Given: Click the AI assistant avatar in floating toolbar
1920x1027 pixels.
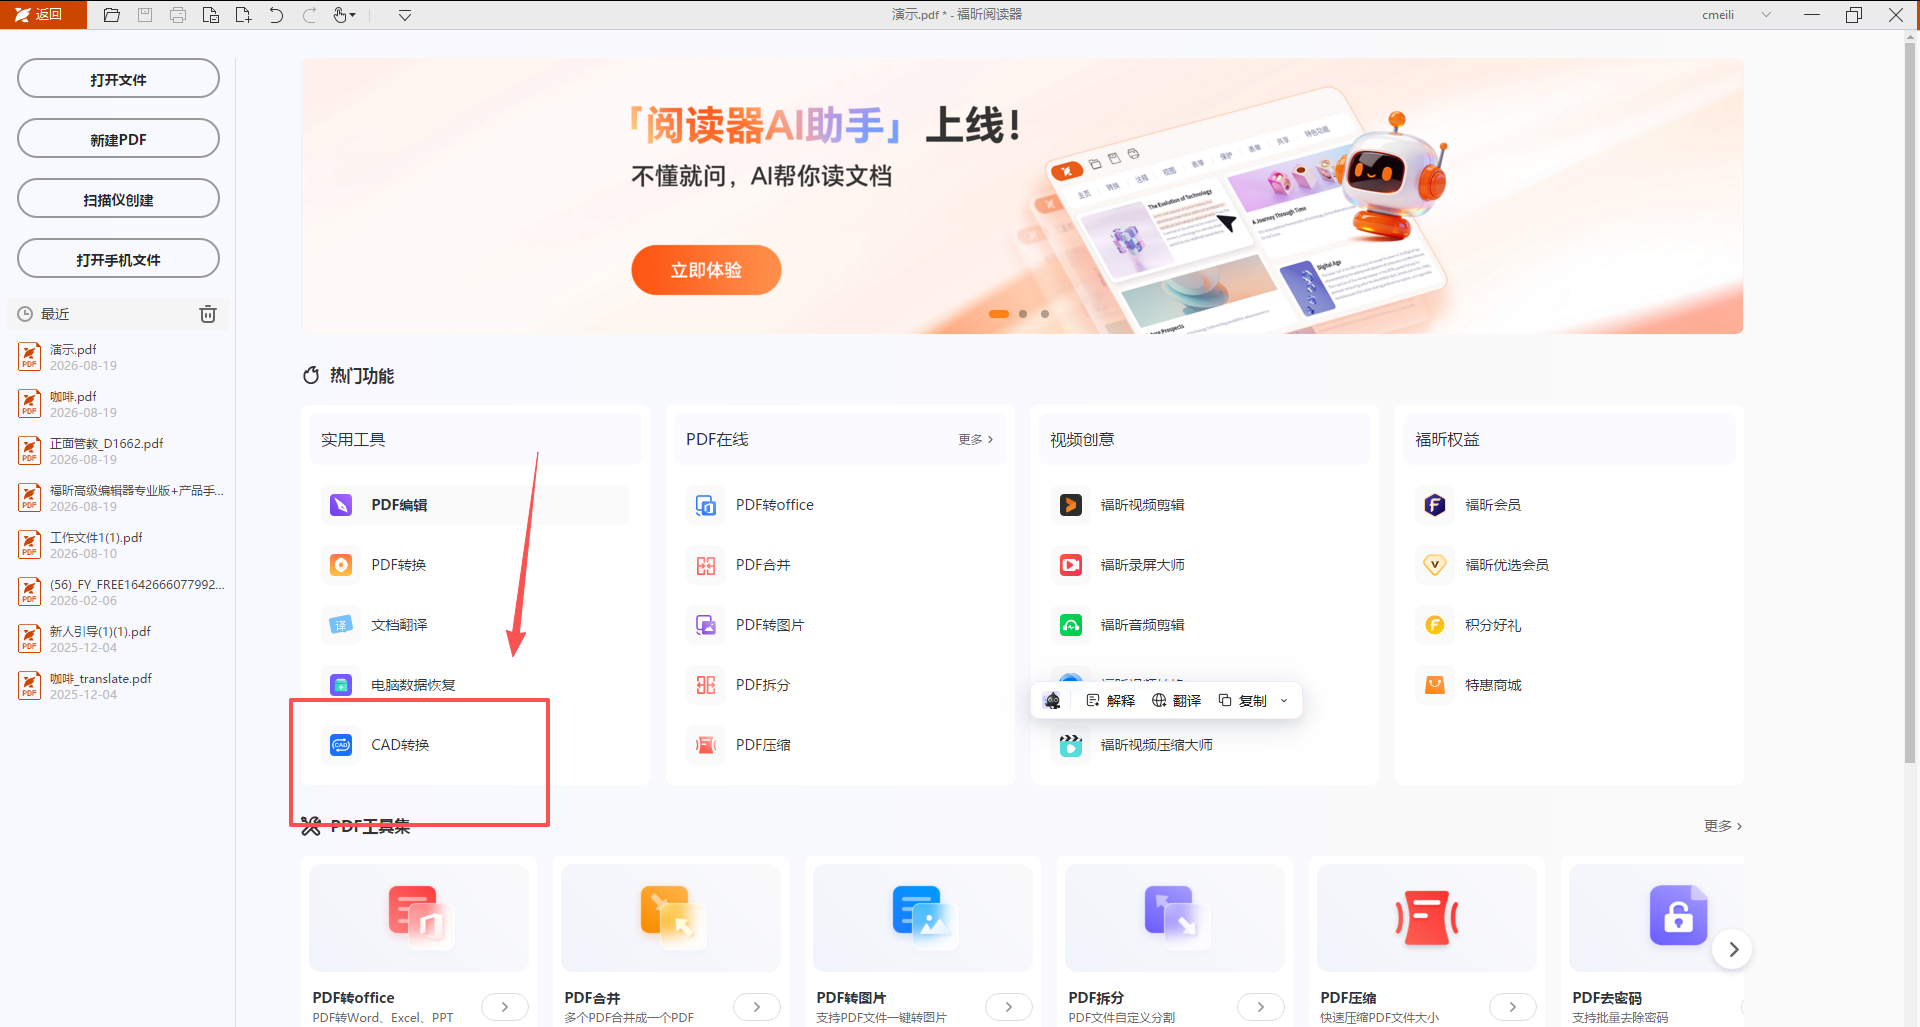Looking at the screenshot, I should coord(1052,700).
